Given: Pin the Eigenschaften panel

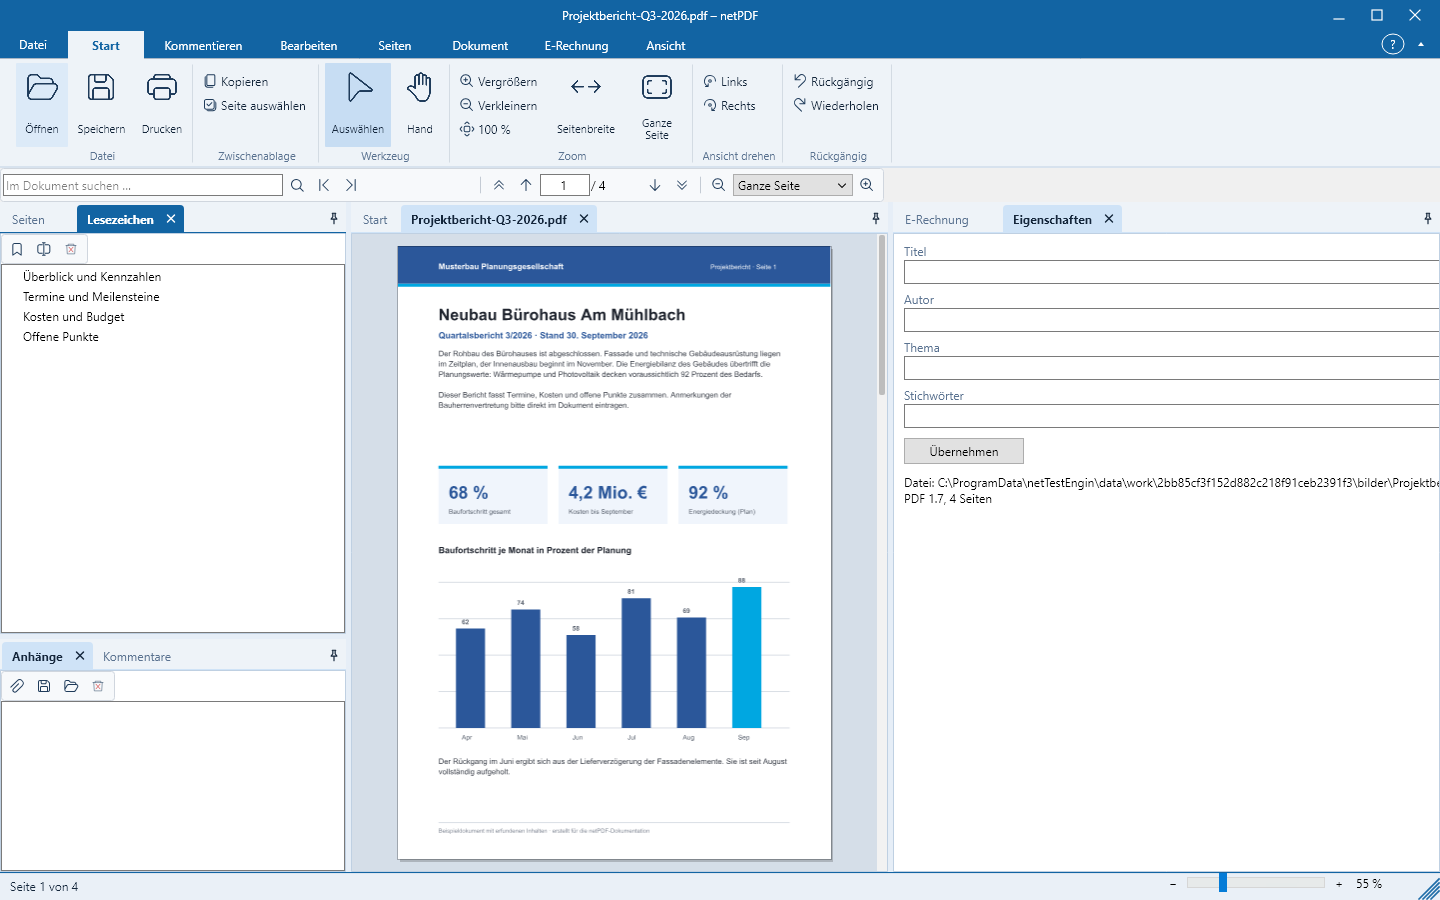Looking at the screenshot, I should pos(1428,219).
